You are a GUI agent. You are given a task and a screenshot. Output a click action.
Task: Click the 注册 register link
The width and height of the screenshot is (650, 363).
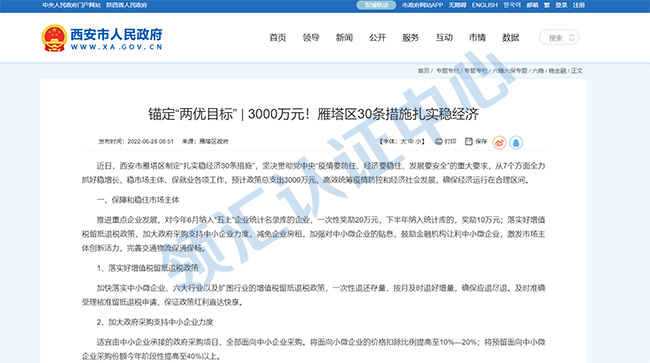pyautogui.click(x=579, y=5)
